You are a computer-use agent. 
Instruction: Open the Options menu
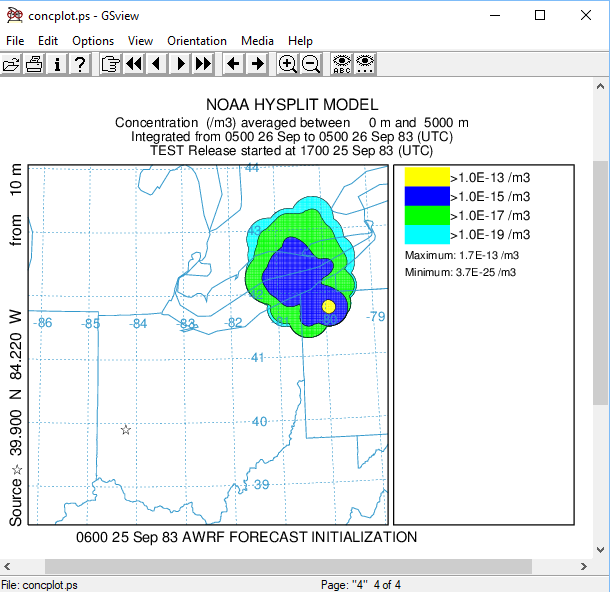coord(93,41)
